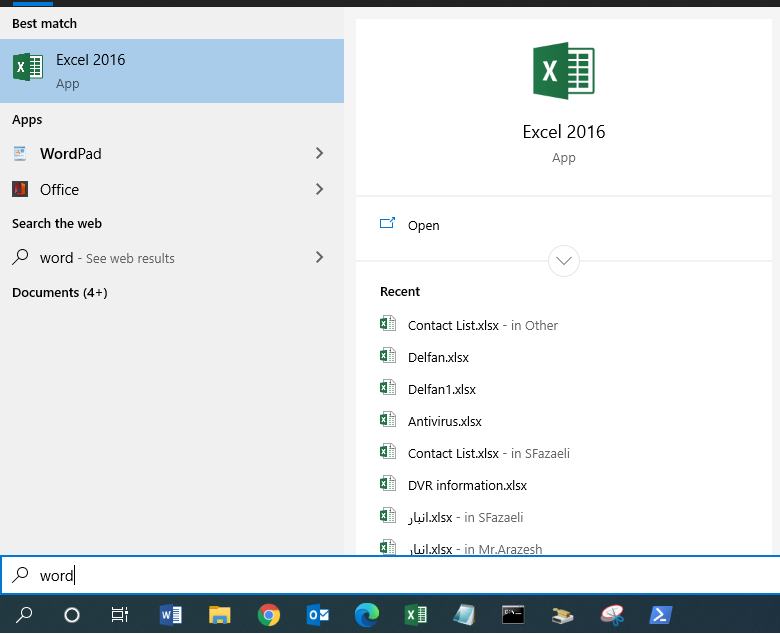This screenshot has width=780, height=634.
Task: Click the Apps section heading
Action: 27,120
